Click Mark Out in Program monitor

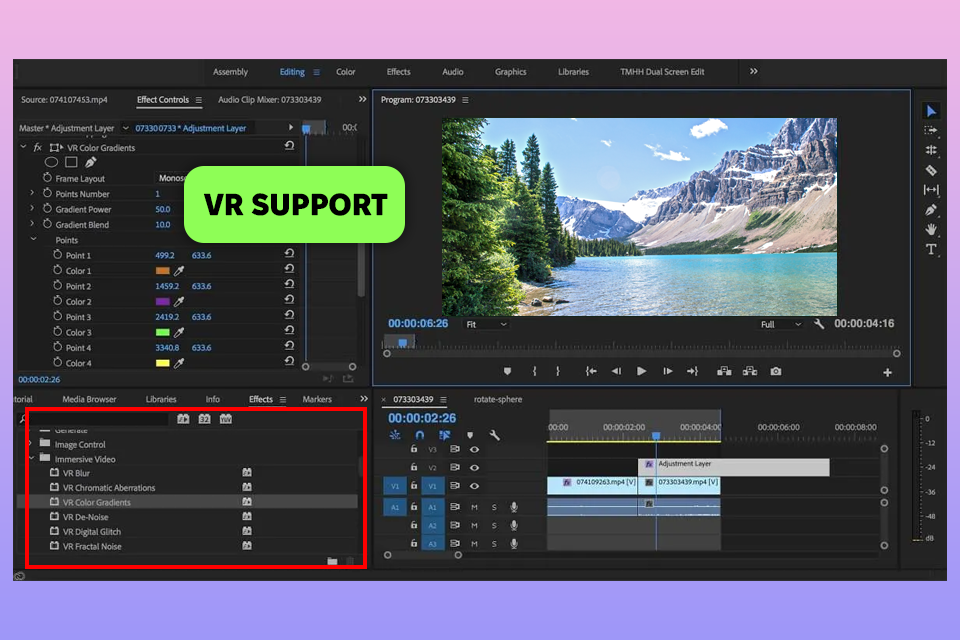coord(558,371)
